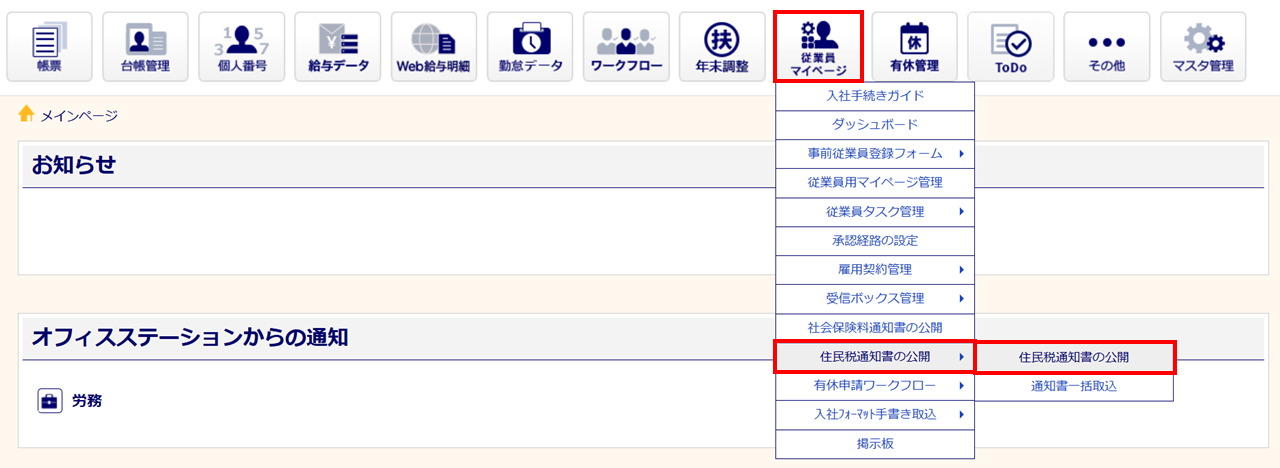
Task: Select the 勤怠データ icon
Action: pyautogui.click(x=529, y=47)
